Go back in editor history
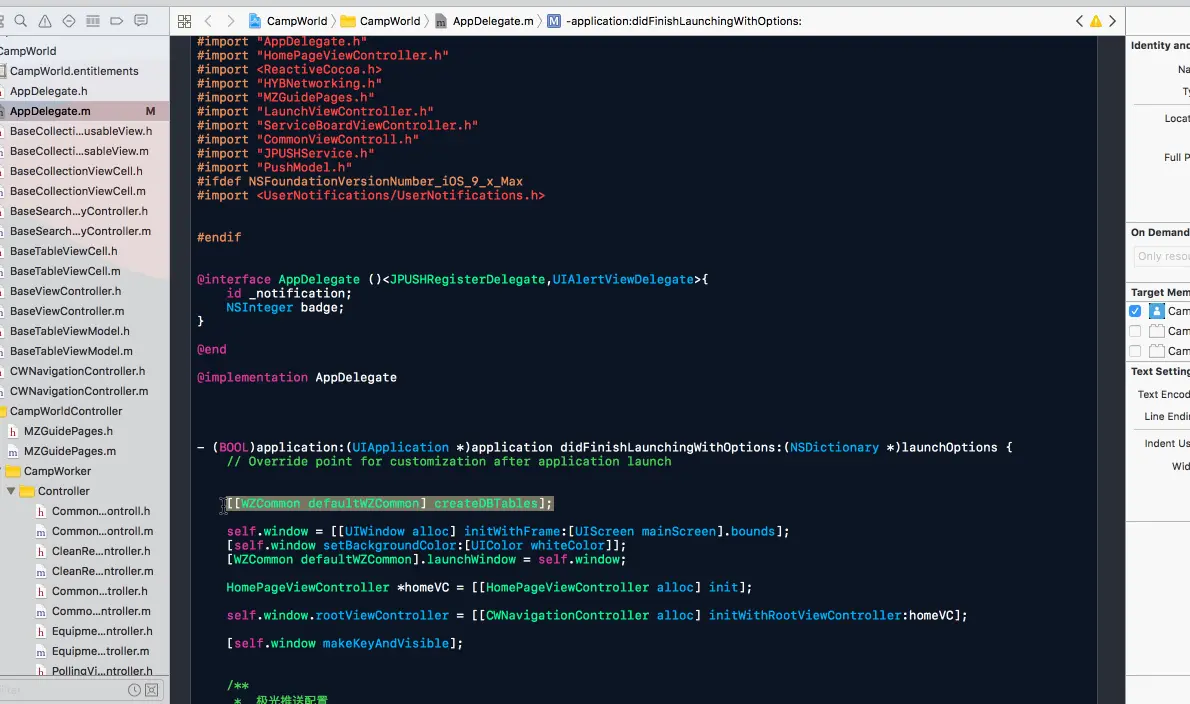This screenshot has height=704, width=1190. 208,21
